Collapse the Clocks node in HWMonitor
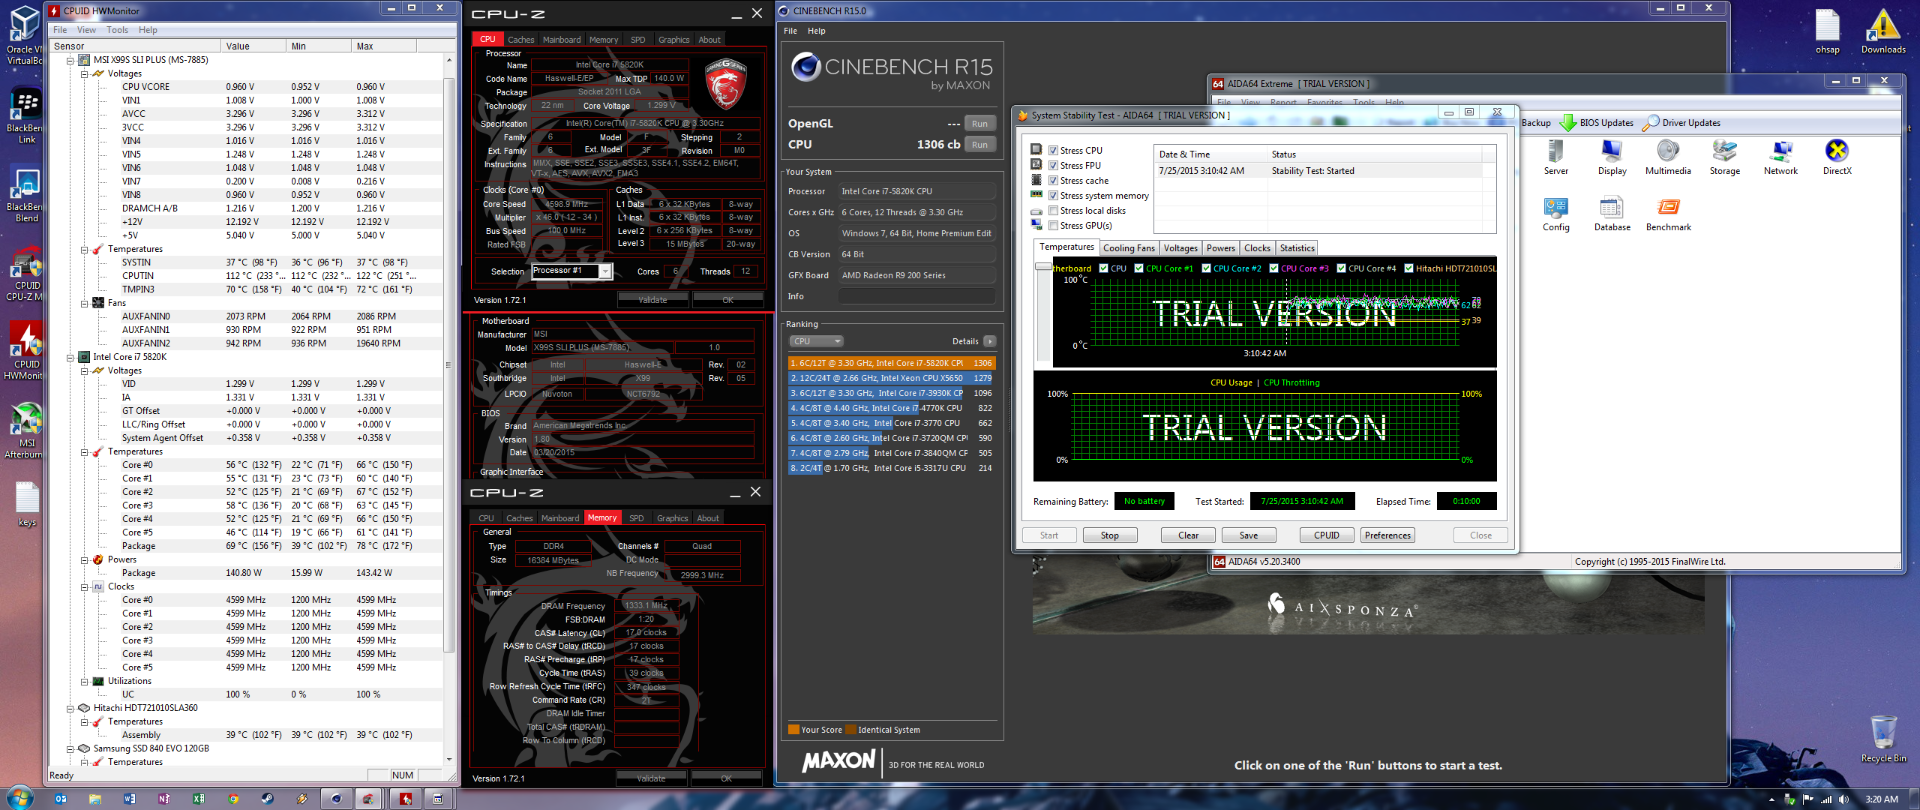Viewport: 1920px width, 810px height. [x=85, y=587]
